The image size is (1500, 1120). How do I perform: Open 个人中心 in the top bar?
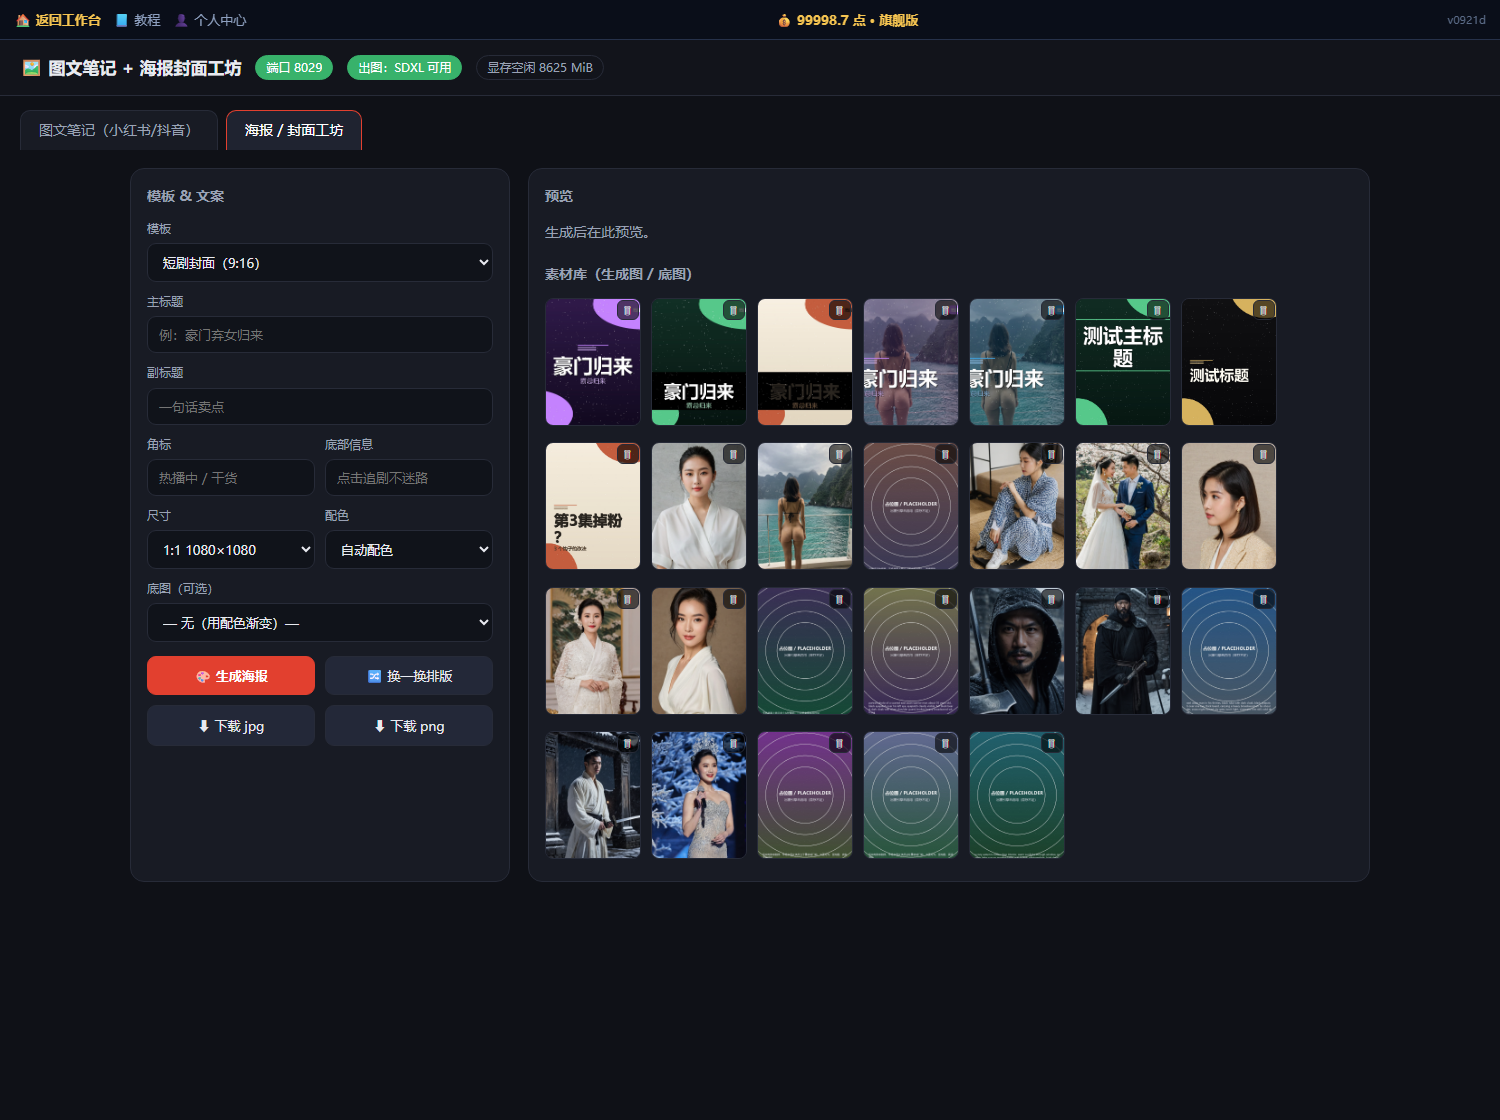click(x=211, y=20)
